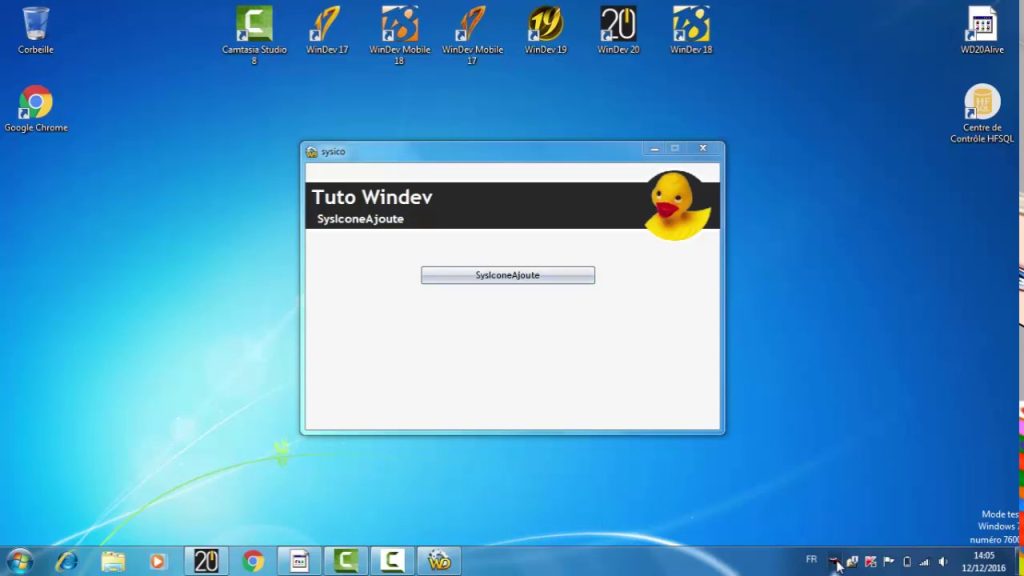Click the 'Tuto Windev' heading text

coord(372,197)
